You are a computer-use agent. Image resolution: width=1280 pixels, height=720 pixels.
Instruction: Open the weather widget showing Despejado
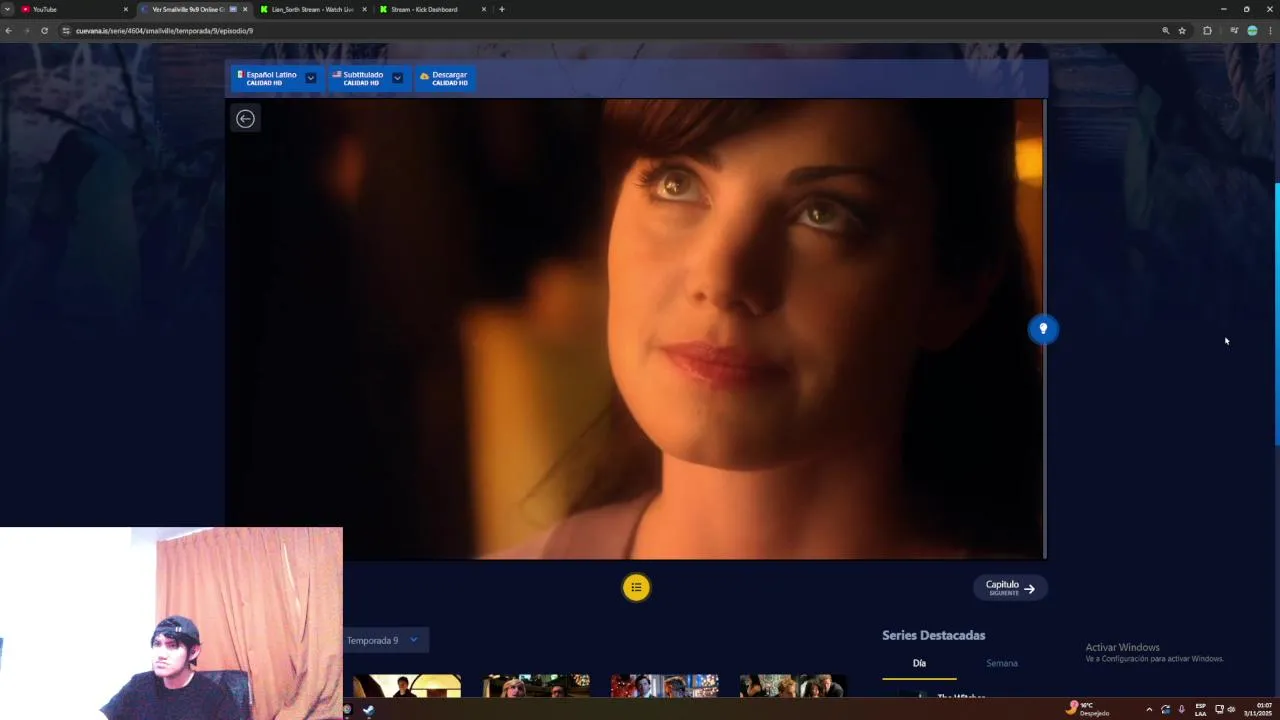pyautogui.click(x=1088, y=709)
